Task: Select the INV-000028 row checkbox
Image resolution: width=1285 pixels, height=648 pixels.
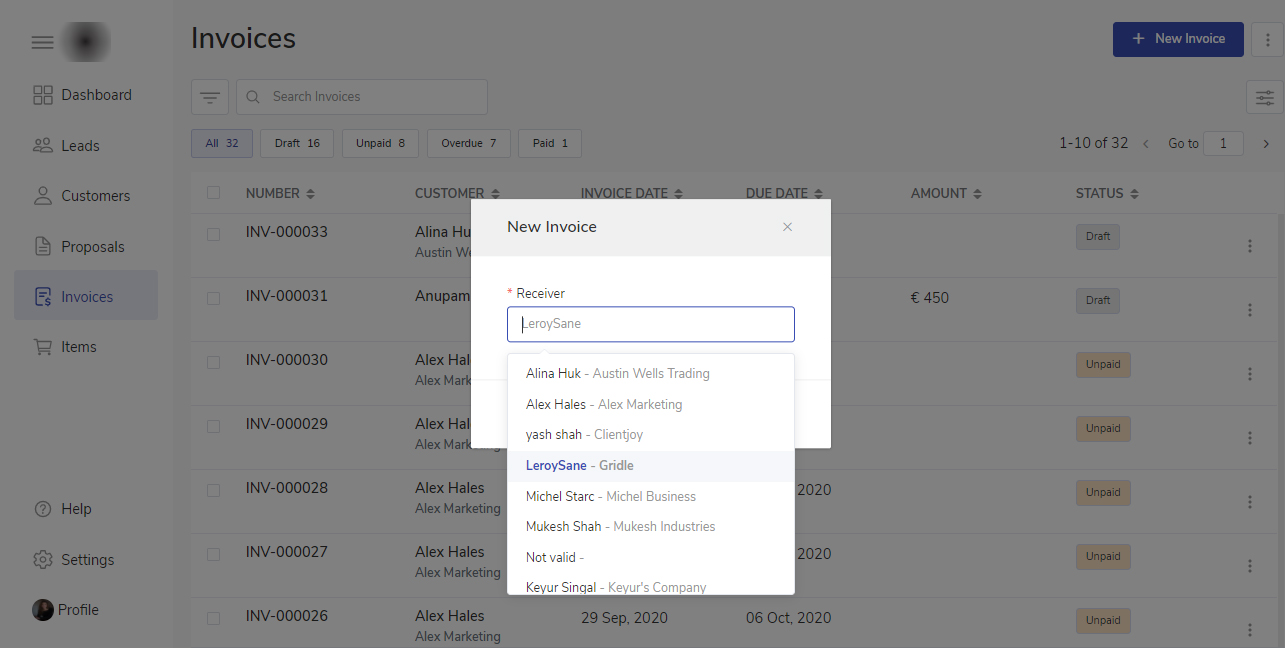Action: click(x=213, y=490)
